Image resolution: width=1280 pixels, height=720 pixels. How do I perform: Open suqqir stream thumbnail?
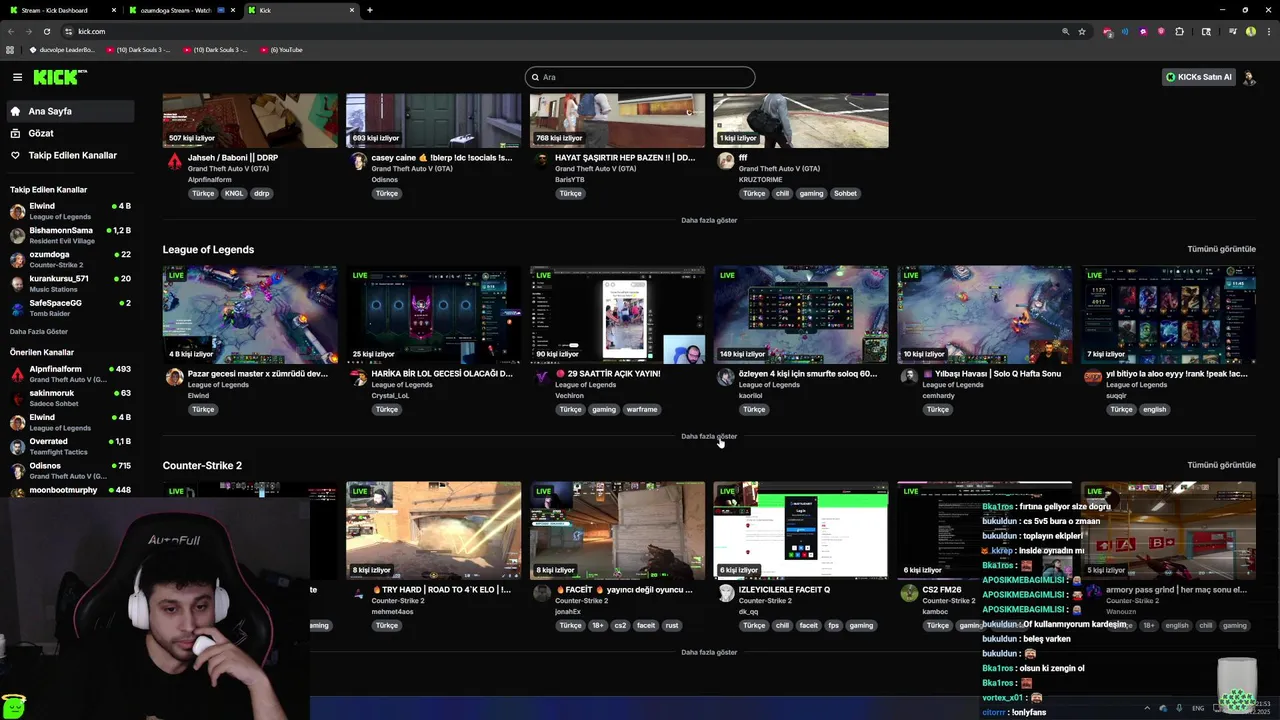click(1168, 314)
